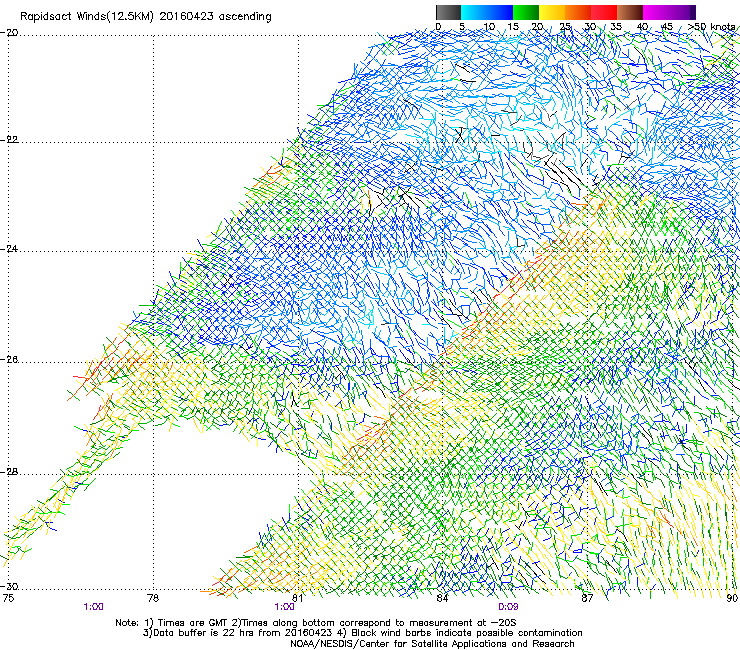
Task: Click the brown 35-40 knots legend segment
Action: (x=630, y=12)
